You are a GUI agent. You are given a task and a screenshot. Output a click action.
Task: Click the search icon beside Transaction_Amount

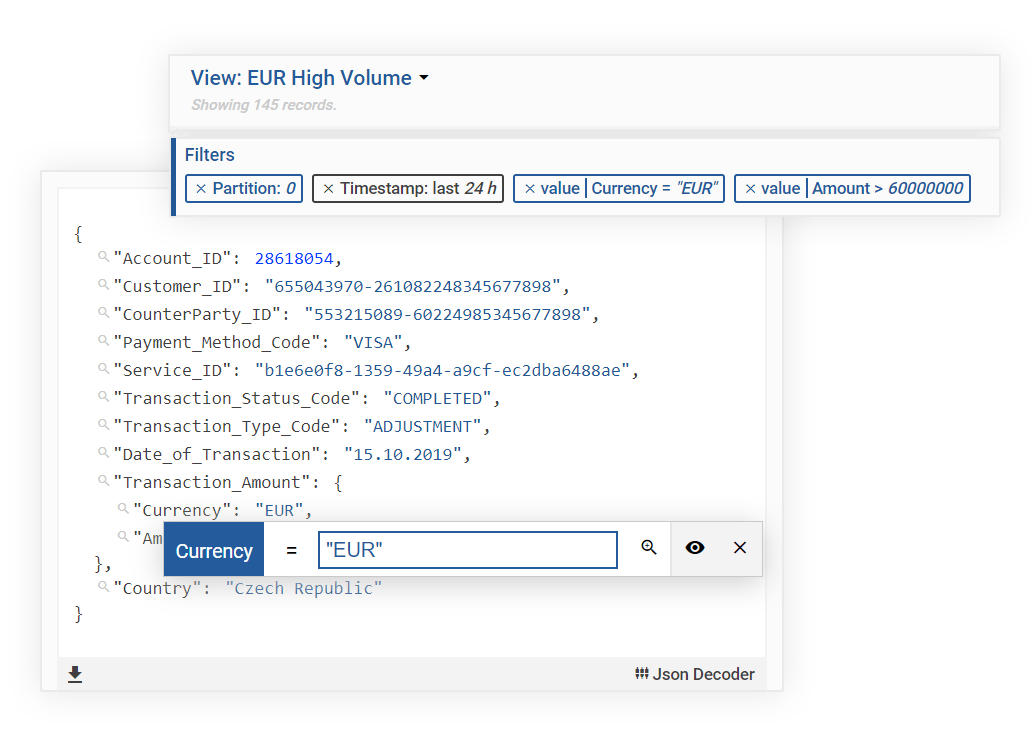104,480
